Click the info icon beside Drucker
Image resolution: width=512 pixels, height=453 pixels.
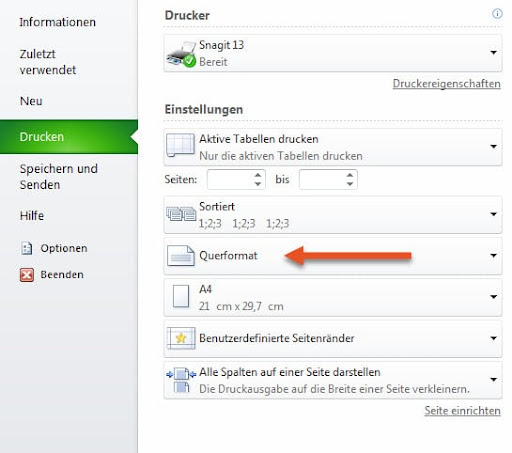pos(497,14)
